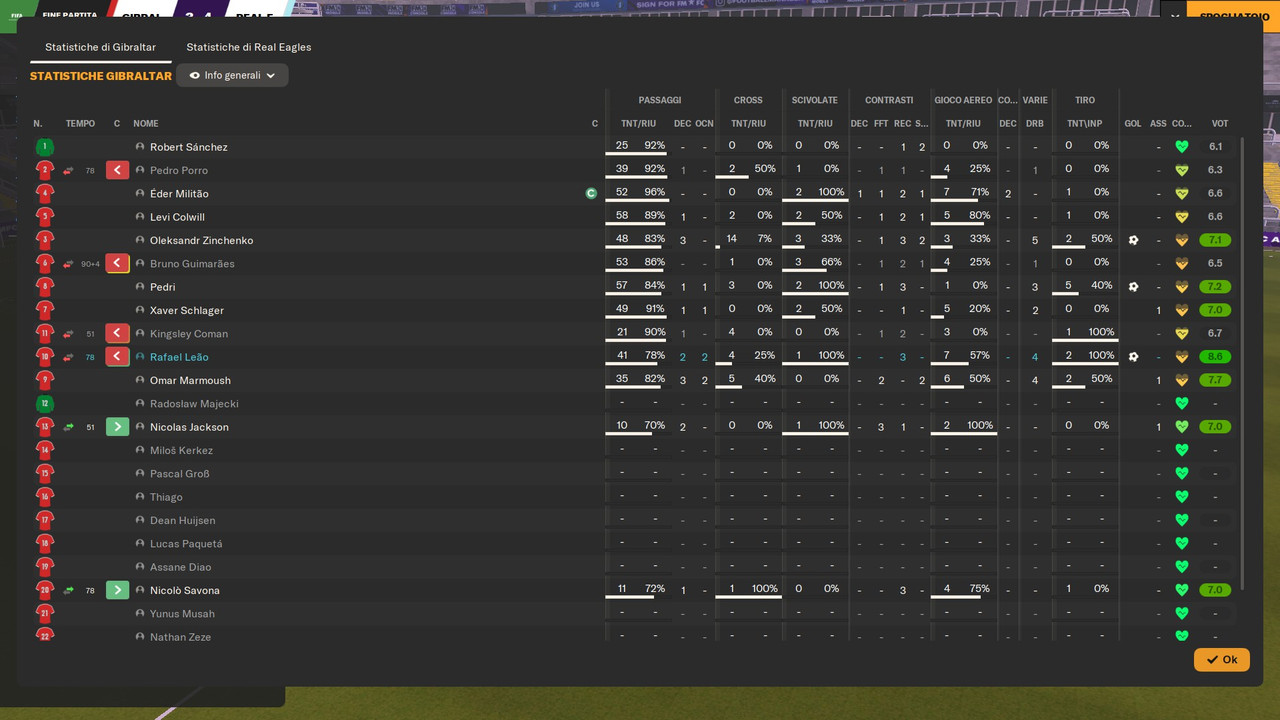Click the player name Pascal Groß

point(180,474)
